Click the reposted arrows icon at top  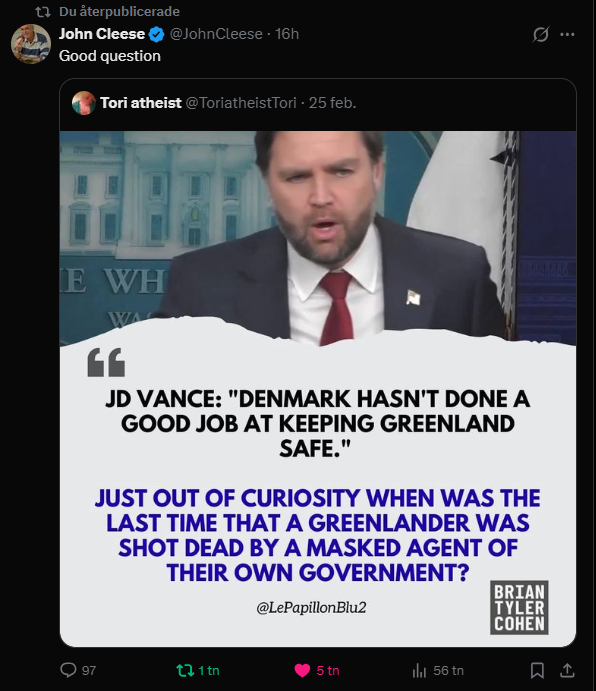(x=43, y=11)
